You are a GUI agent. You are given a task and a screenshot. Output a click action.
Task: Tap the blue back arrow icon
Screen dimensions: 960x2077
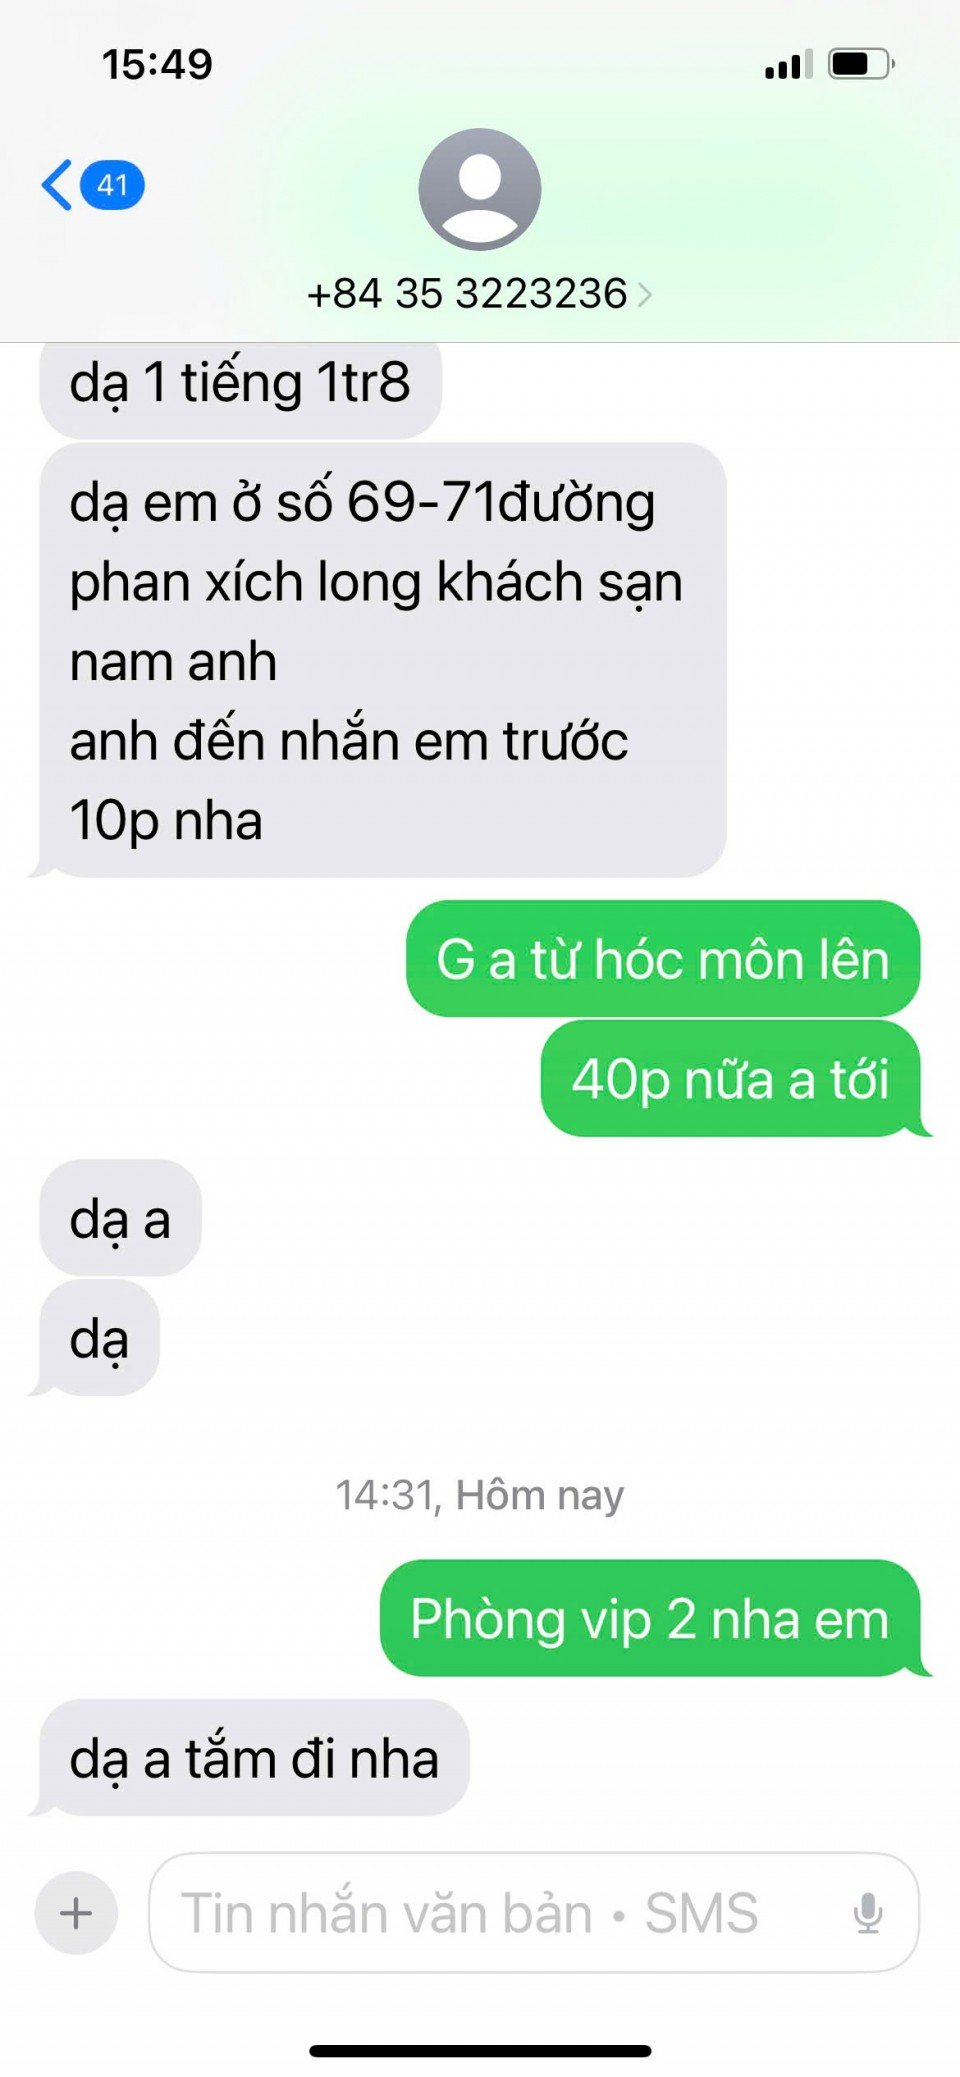pos(57,185)
